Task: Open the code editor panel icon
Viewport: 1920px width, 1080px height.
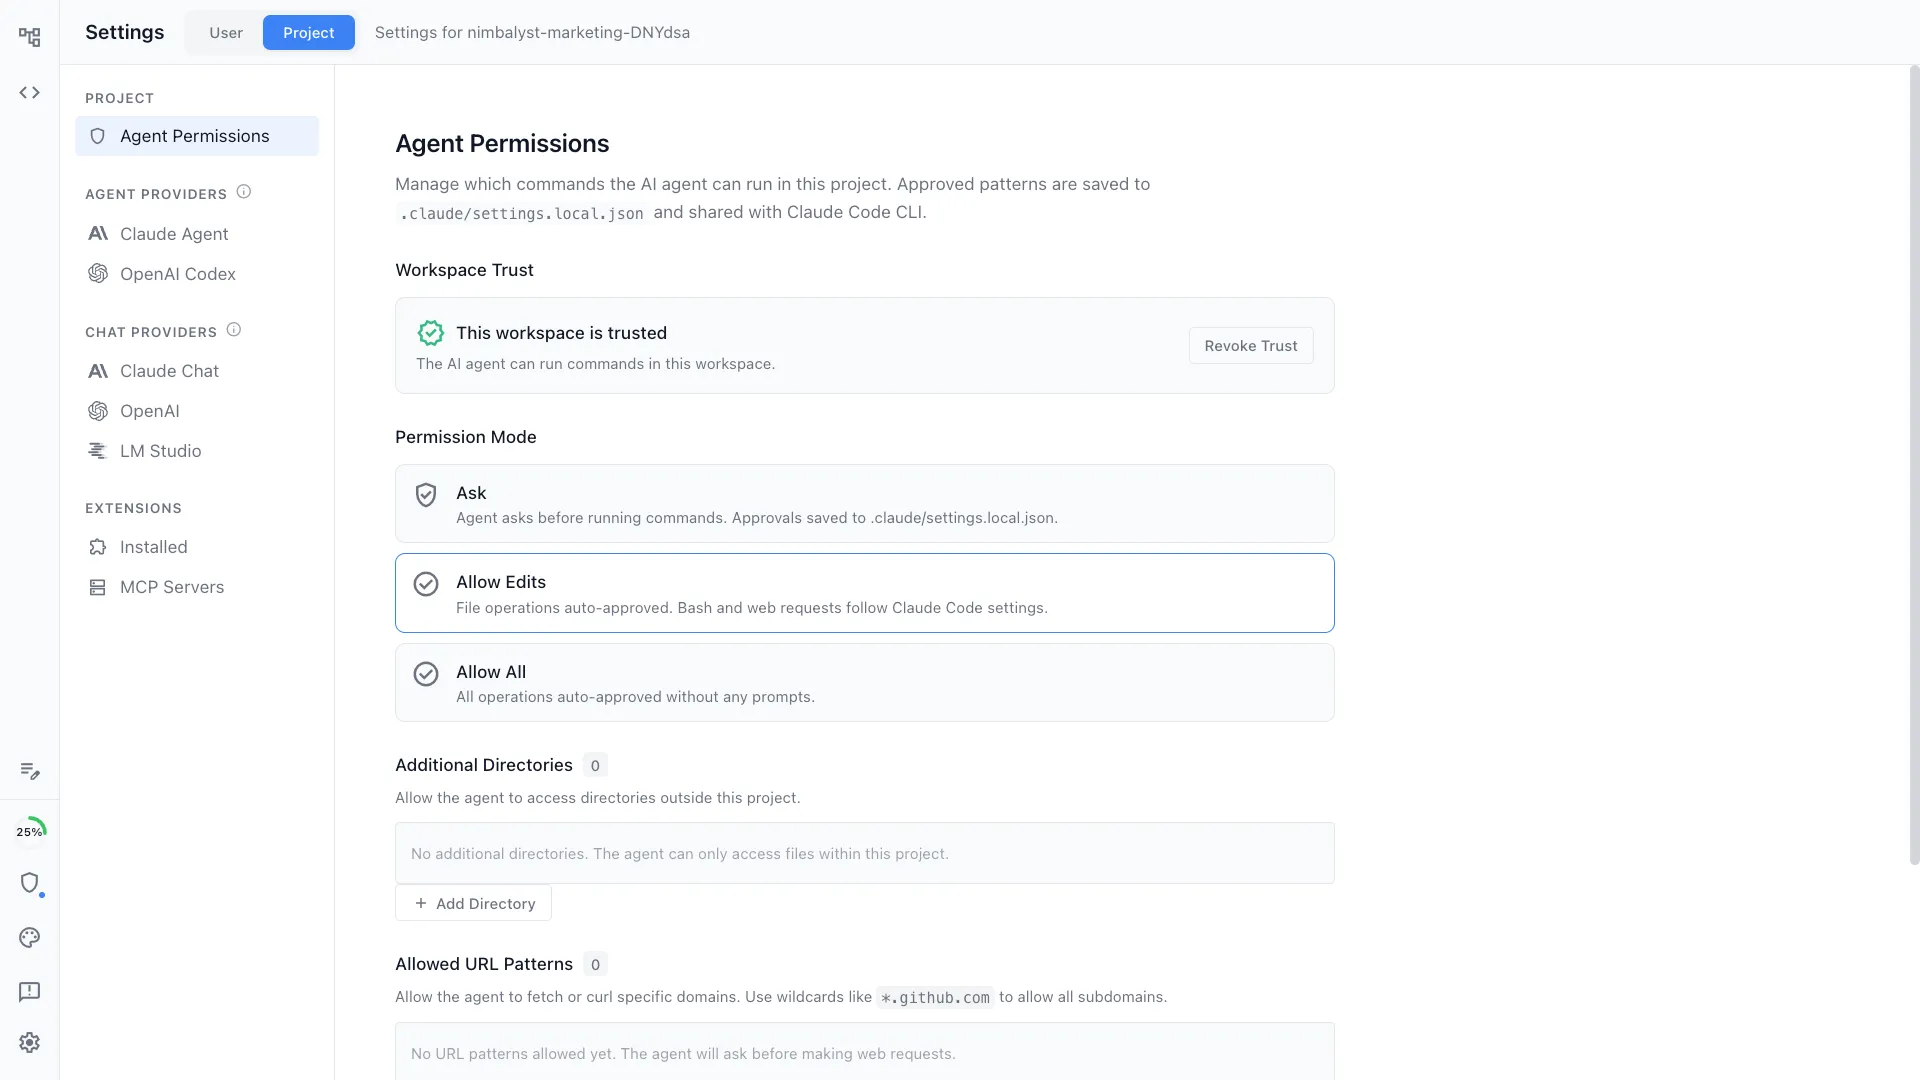Action: pos(30,92)
